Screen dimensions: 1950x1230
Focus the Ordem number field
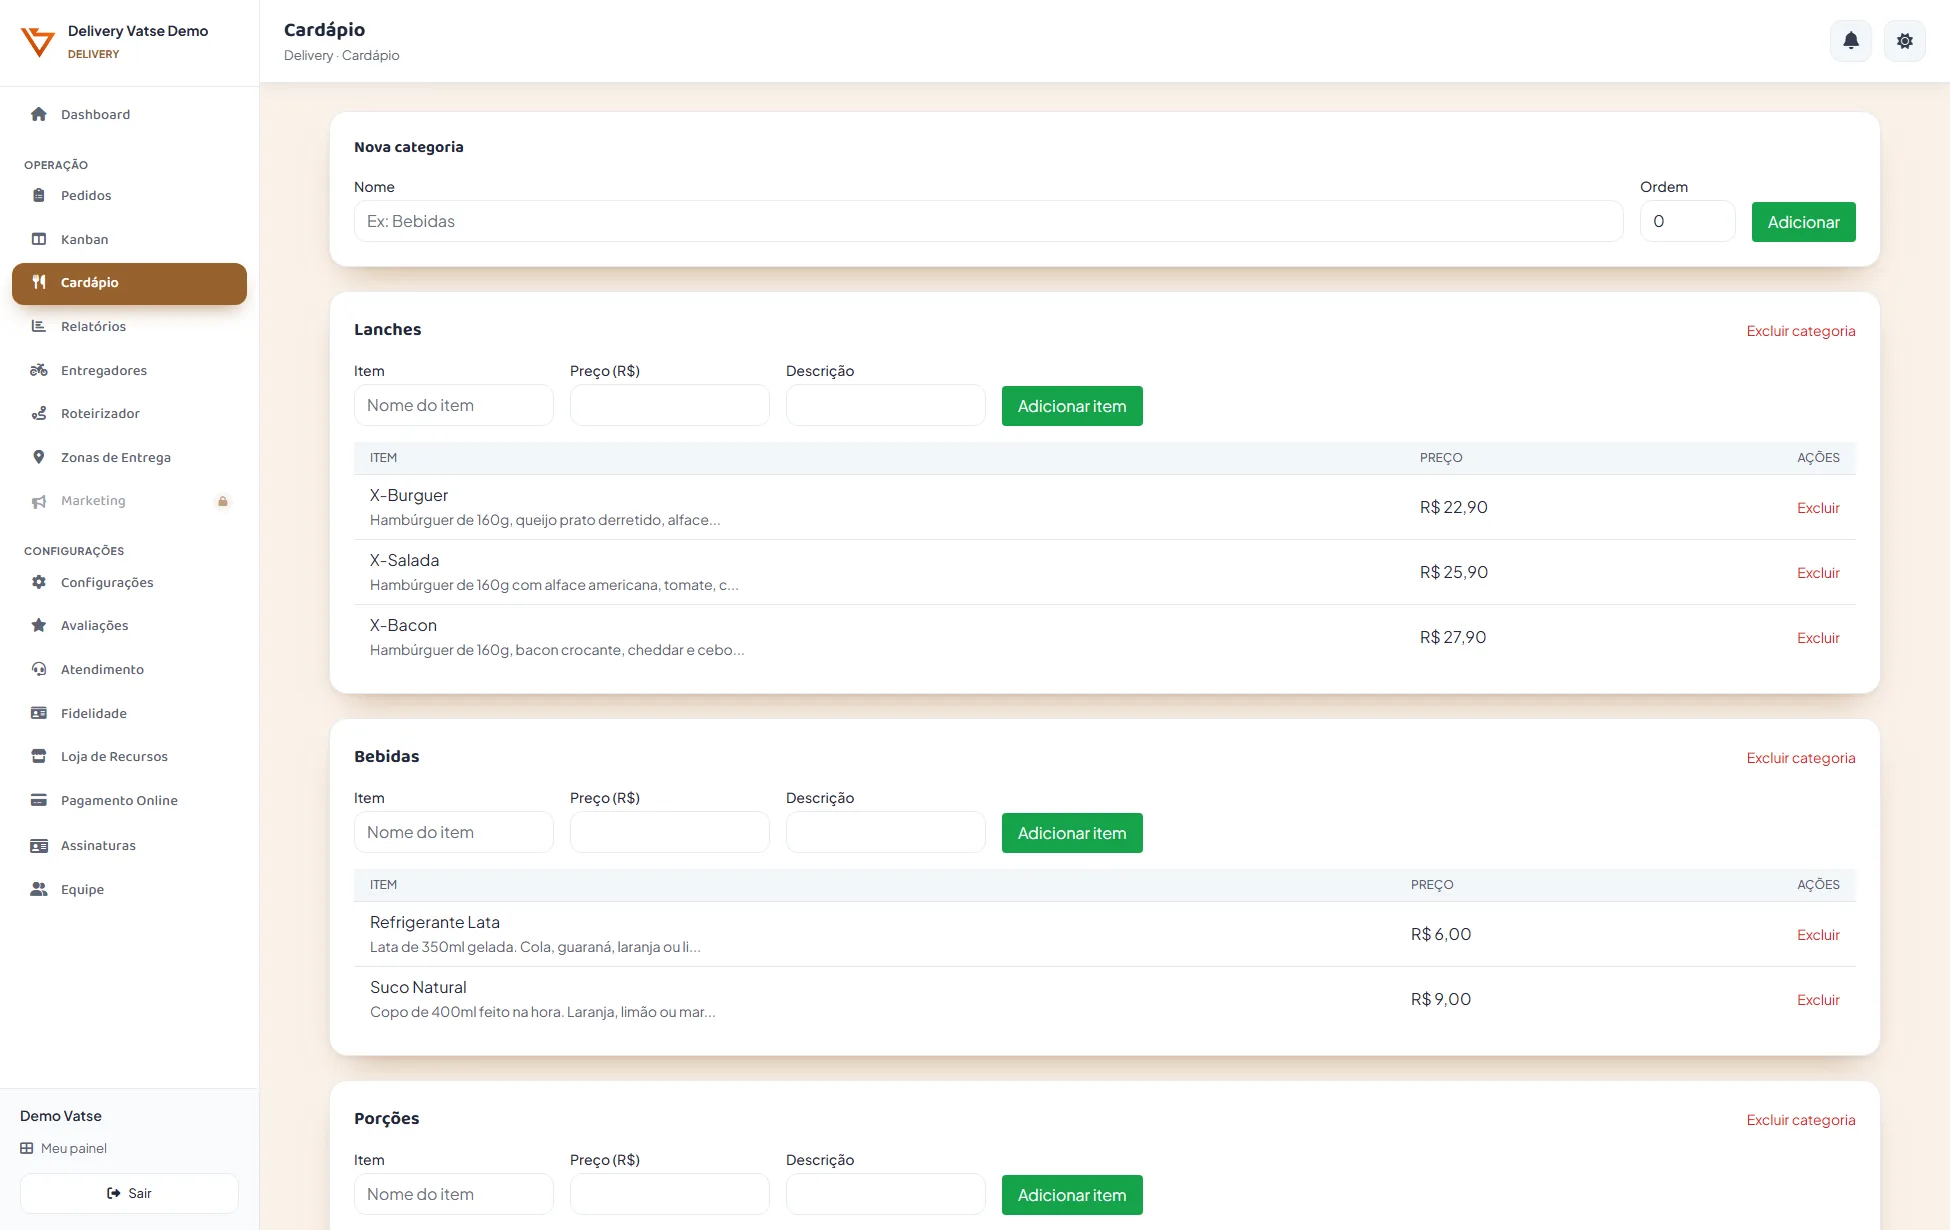(x=1688, y=221)
